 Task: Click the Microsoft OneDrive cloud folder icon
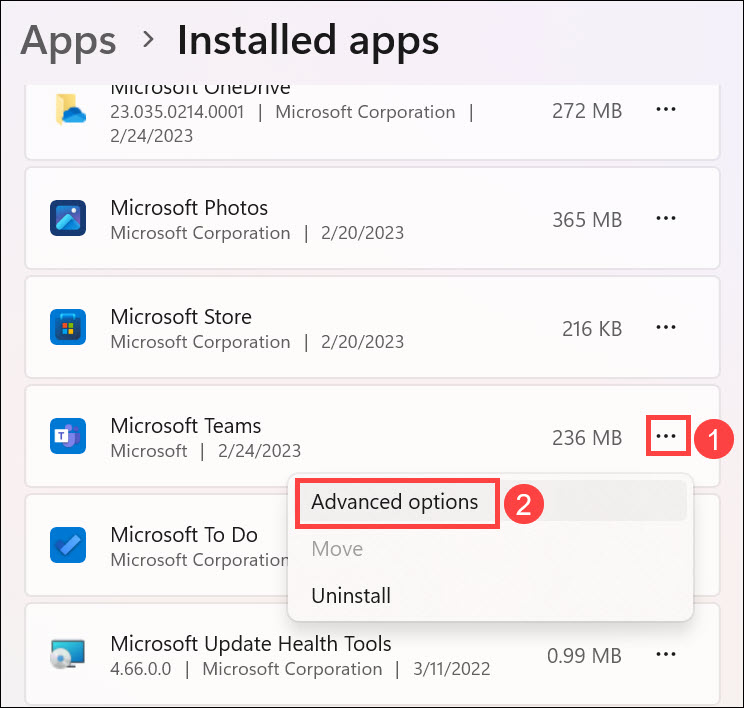tap(68, 110)
